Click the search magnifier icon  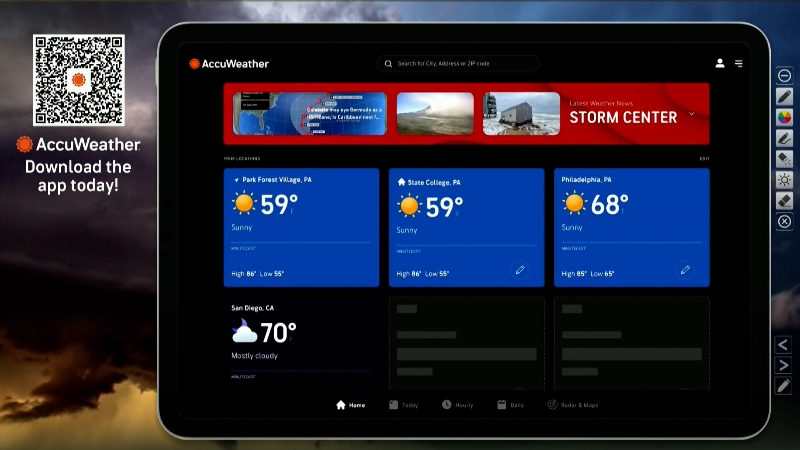point(388,64)
